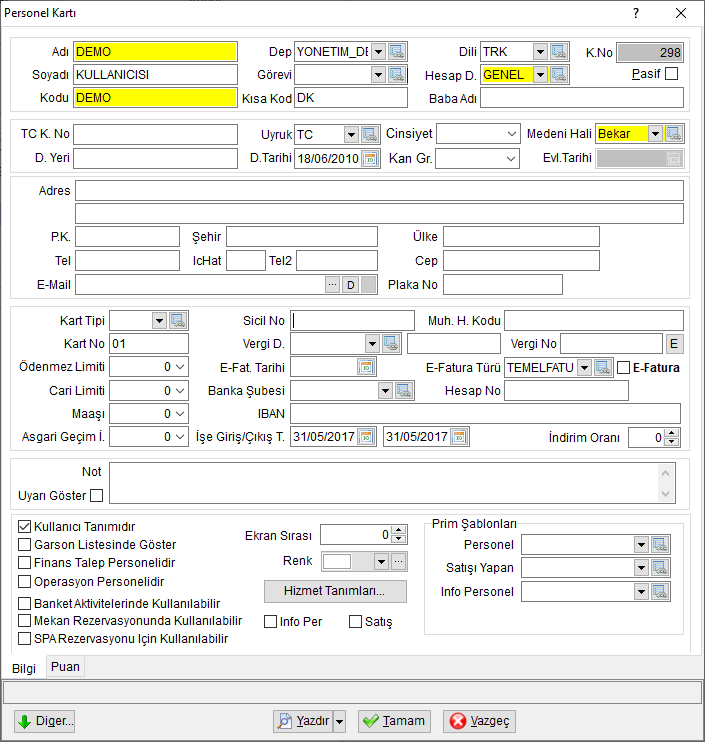
Task: Open the Cinsiyet dropdown
Action: click(x=511, y=134)
